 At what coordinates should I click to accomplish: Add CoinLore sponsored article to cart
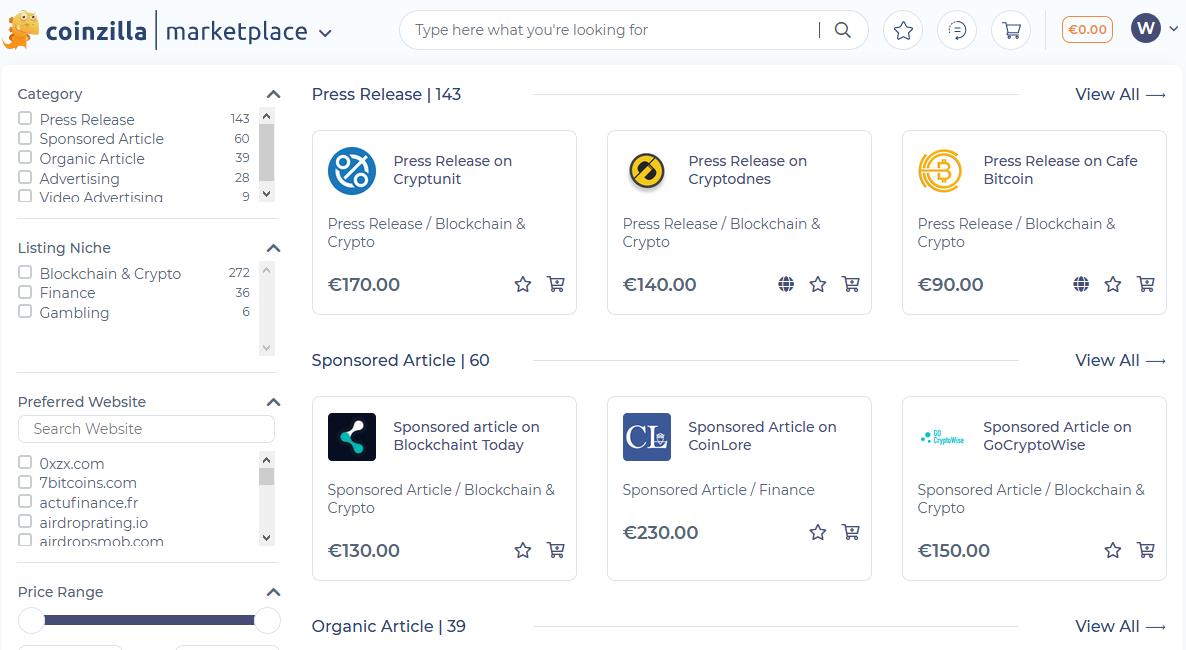[x=851, y=532]
